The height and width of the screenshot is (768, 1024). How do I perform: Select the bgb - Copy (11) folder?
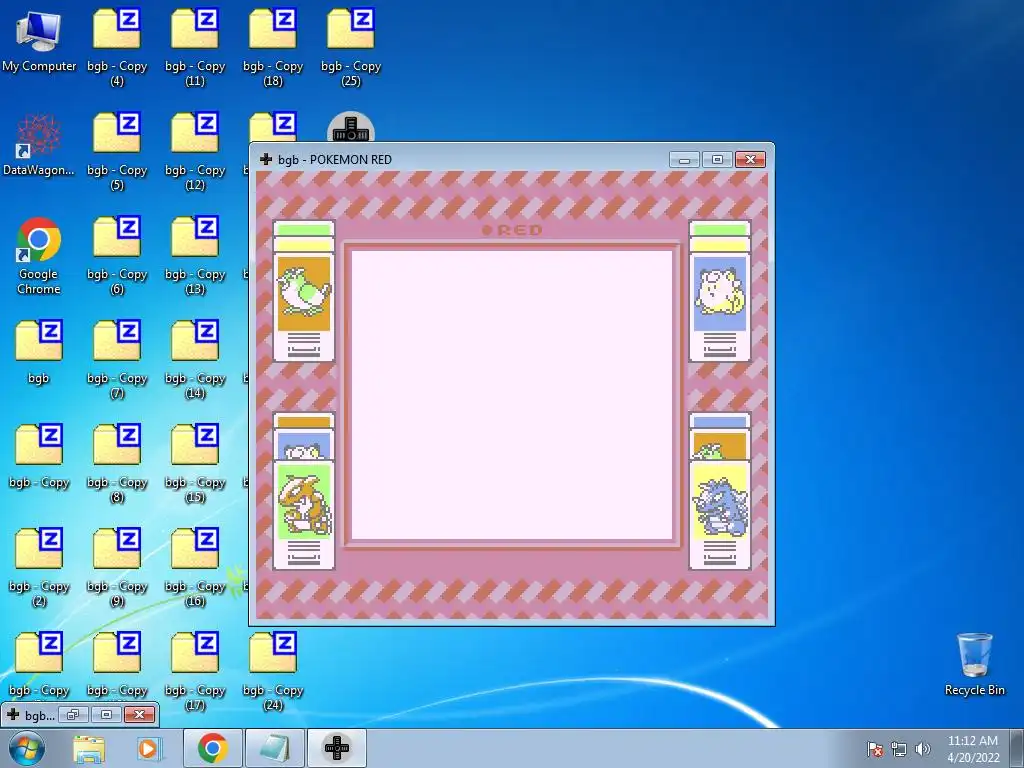[x=195, y=47]
